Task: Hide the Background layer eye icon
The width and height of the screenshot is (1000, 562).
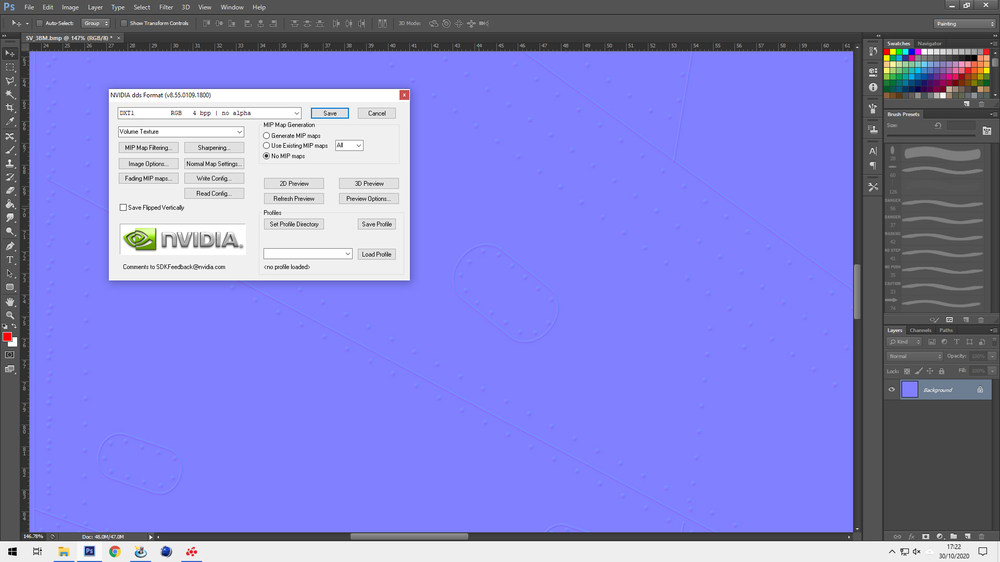Action: tap(892, 390)
